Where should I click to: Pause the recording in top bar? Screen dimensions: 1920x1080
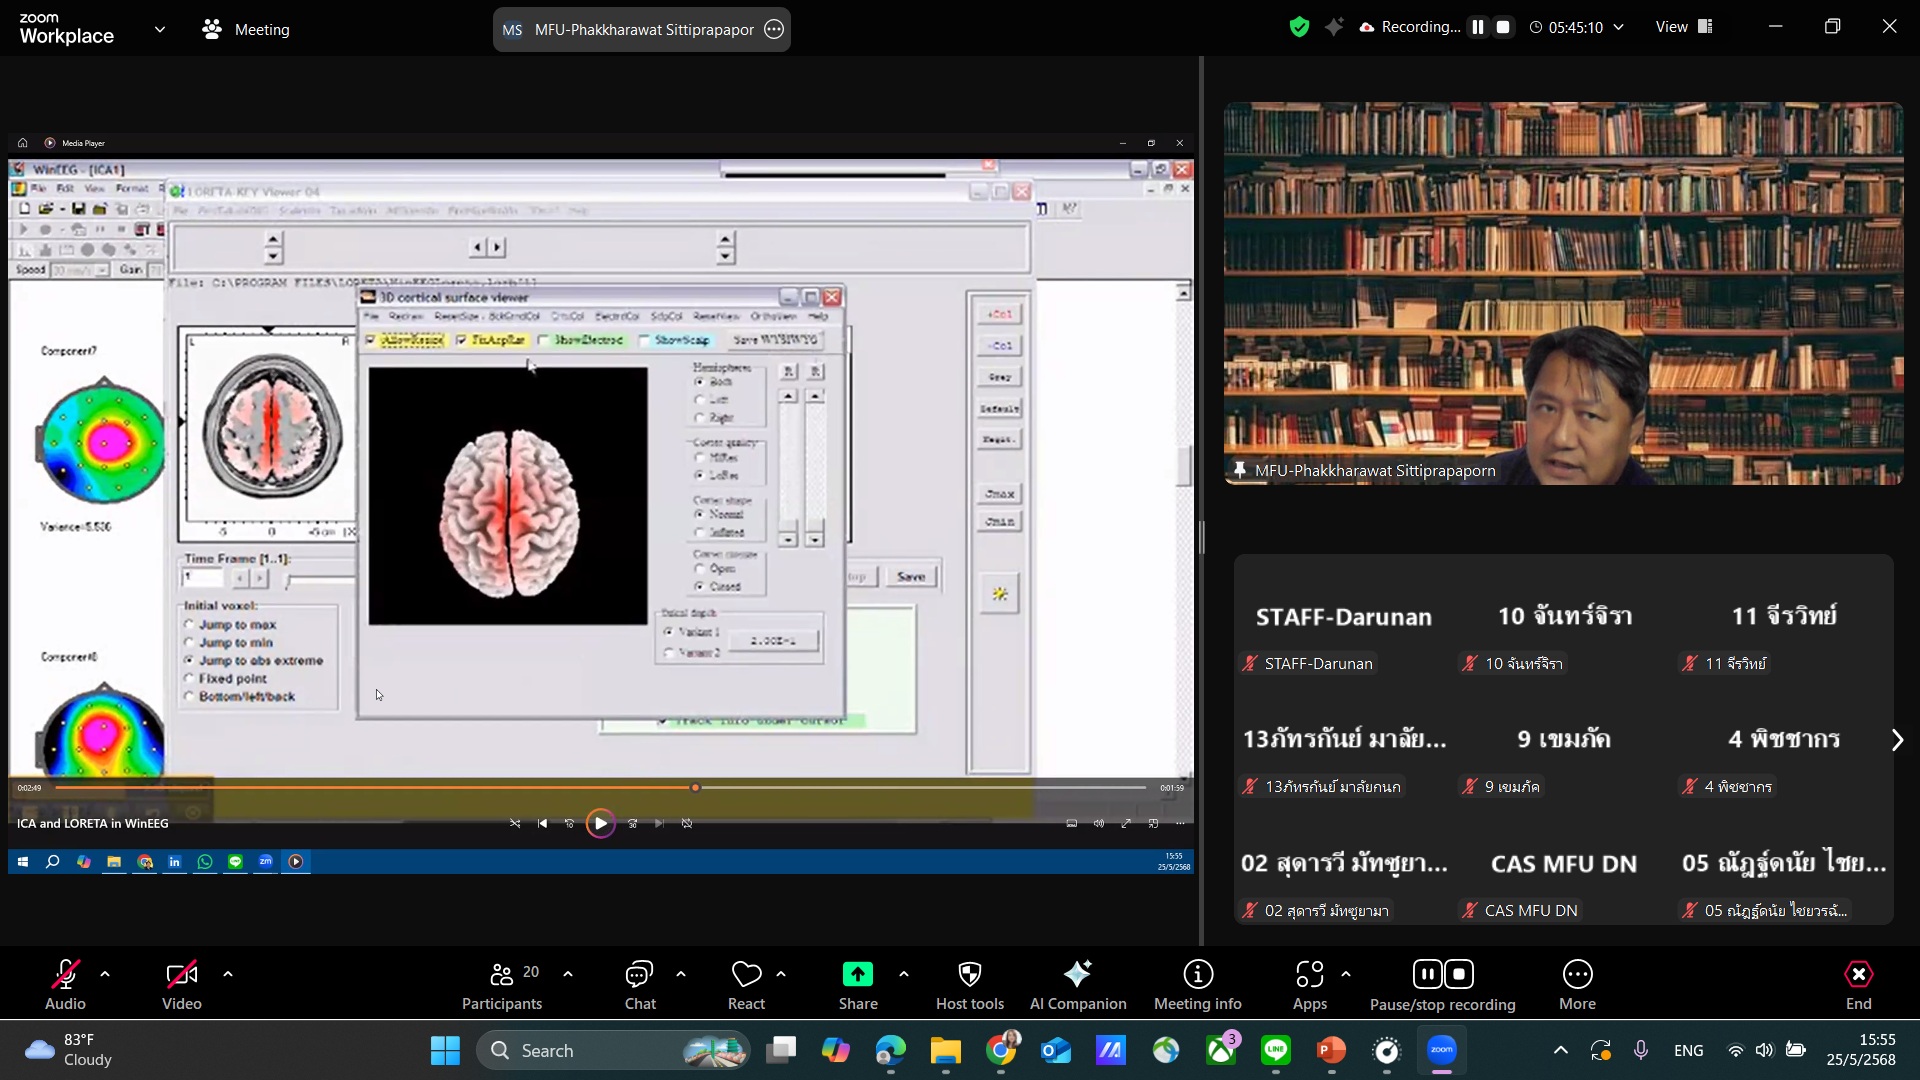(x=1477, y=27)
